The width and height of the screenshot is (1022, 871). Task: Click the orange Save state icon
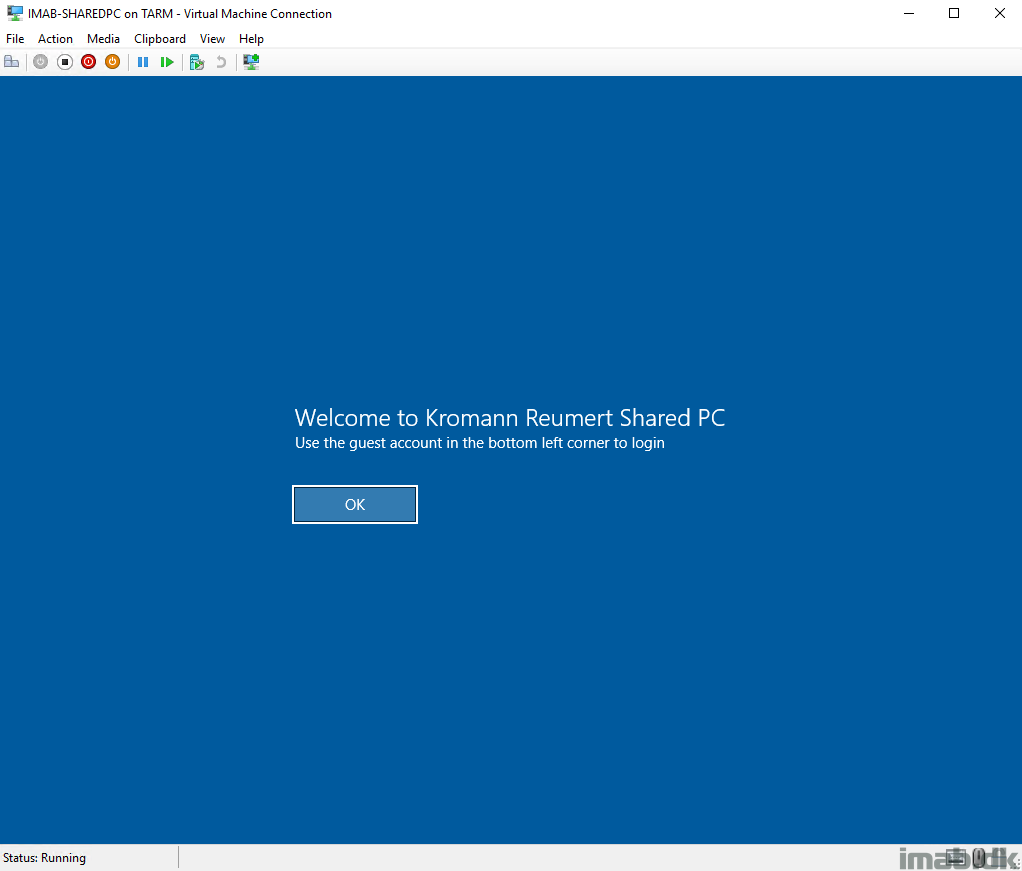pos(113,62)
